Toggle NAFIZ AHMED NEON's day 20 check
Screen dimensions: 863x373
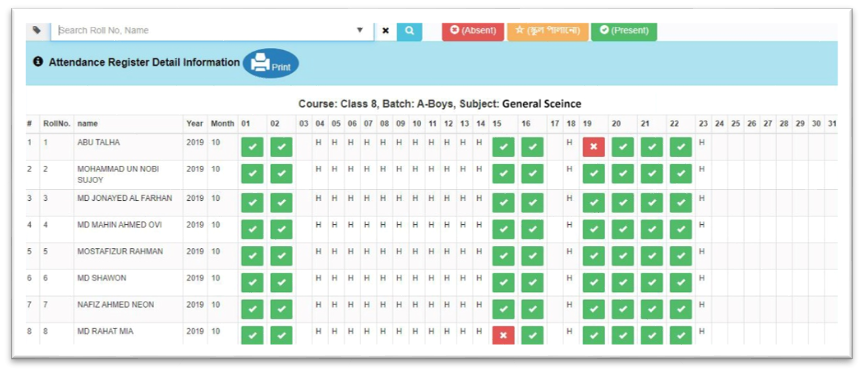pos(622,309)
